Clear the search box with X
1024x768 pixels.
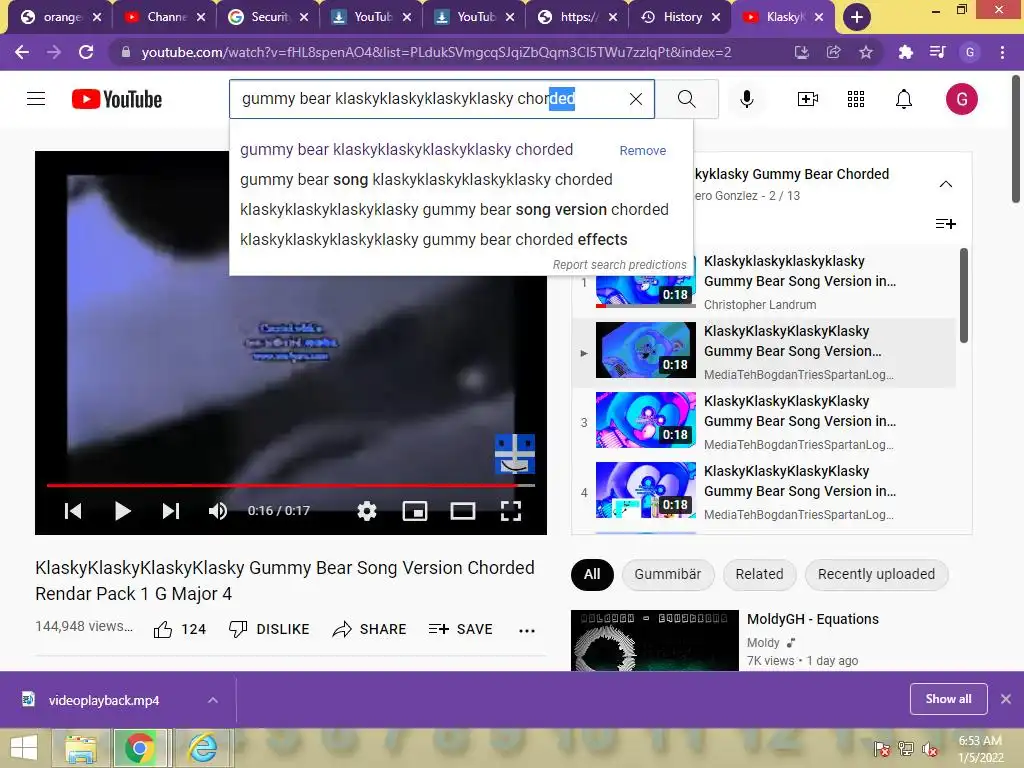(x=635, y=99)
